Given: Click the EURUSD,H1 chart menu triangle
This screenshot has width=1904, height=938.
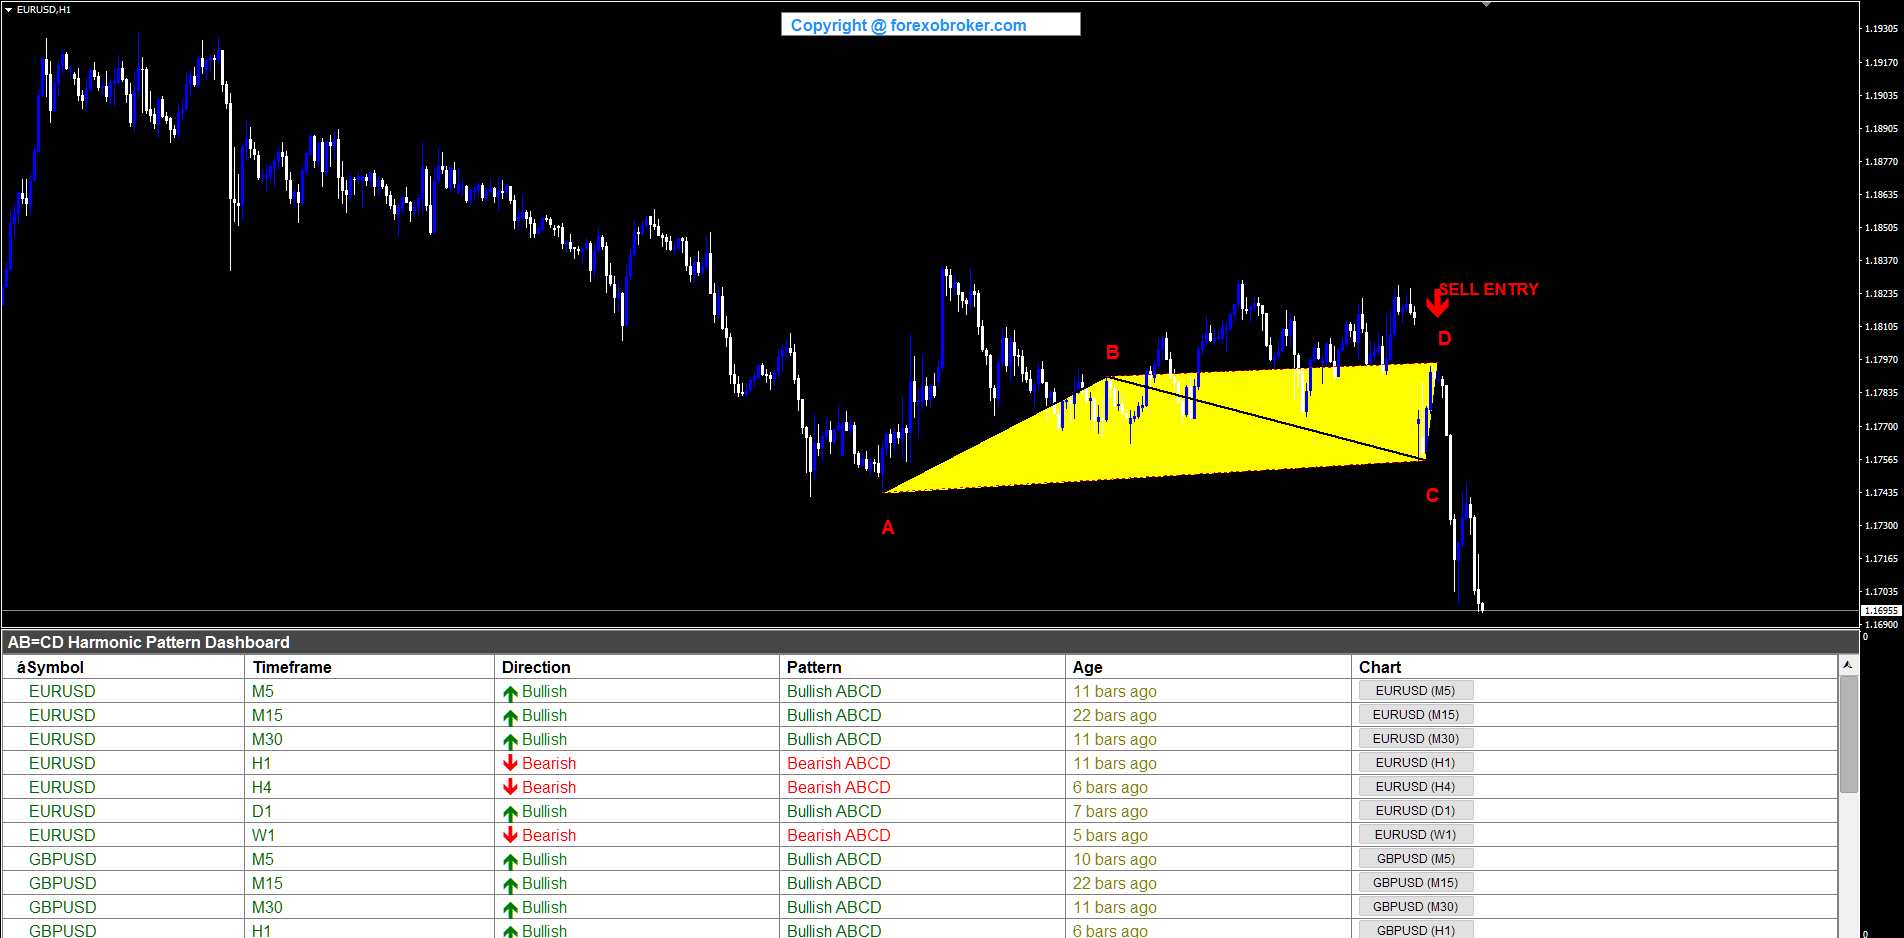Looking at the screenshot, I should (x=8, y=9).
